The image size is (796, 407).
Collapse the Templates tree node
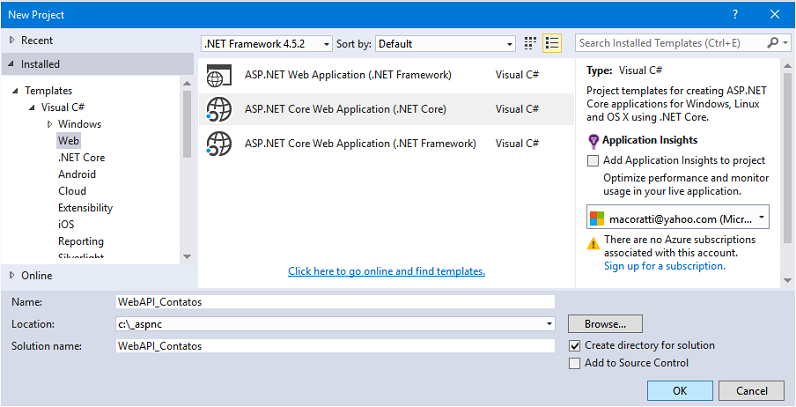coord(15,91)
